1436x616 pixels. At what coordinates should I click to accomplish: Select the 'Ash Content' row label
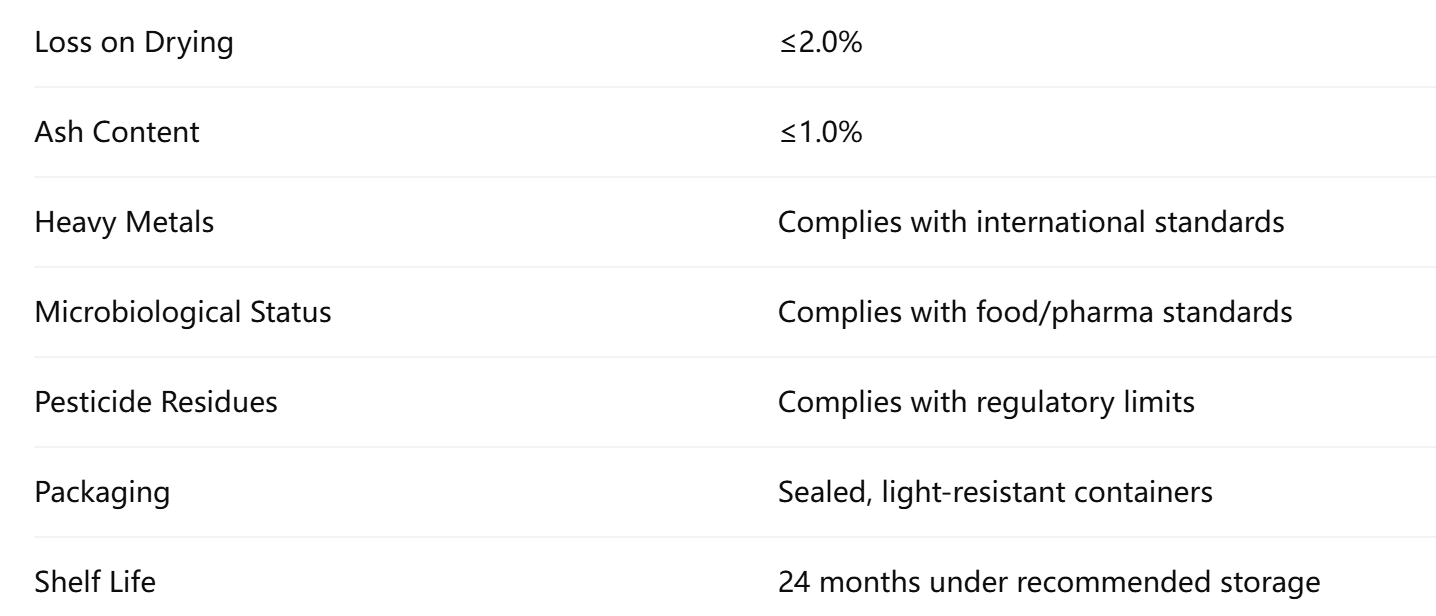(x=116, y=133)
